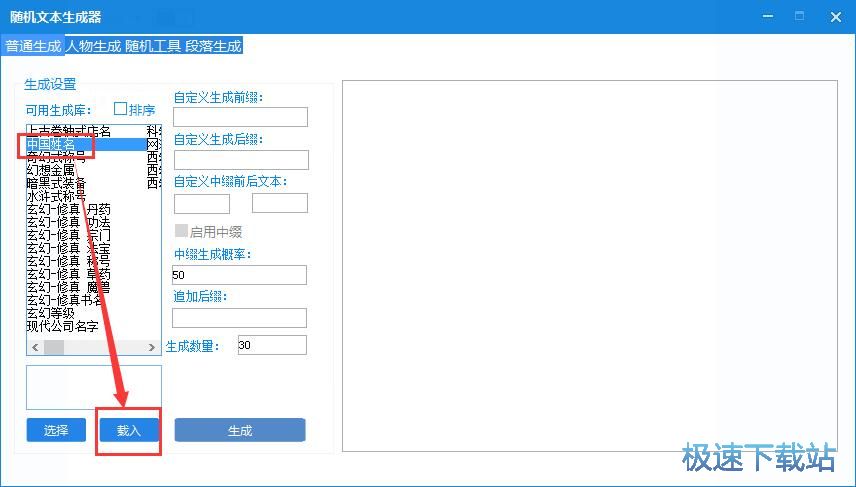Toggle the 启用中缀 checkbox
Screen dimensions: 856x487
[x=181, y=230]
